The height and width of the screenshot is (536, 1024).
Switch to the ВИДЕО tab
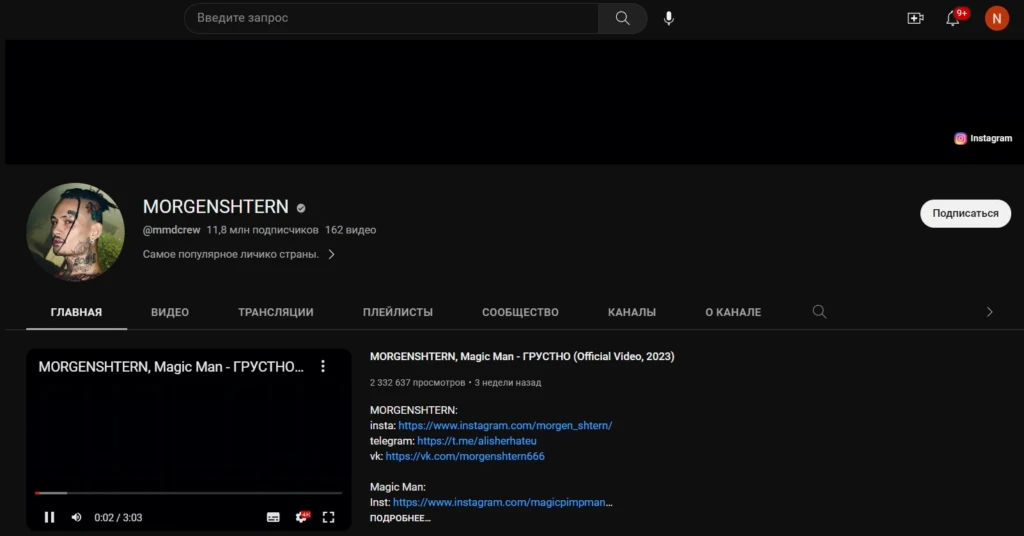(x=170, y=312)
